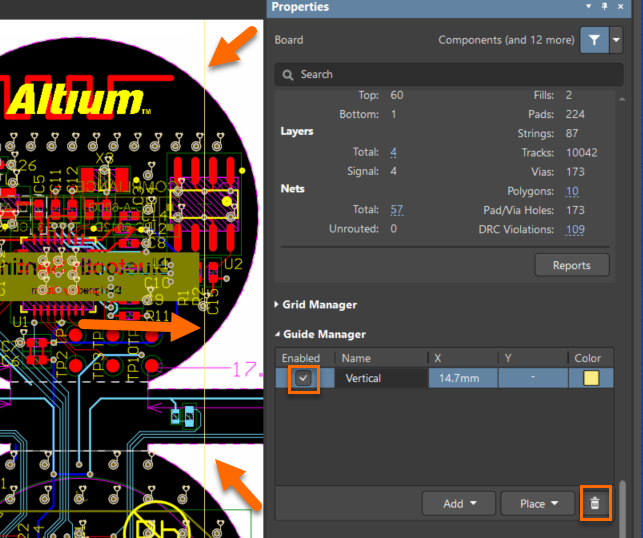
Task: Open the DRC Violations 109 link
Action: 575,230
